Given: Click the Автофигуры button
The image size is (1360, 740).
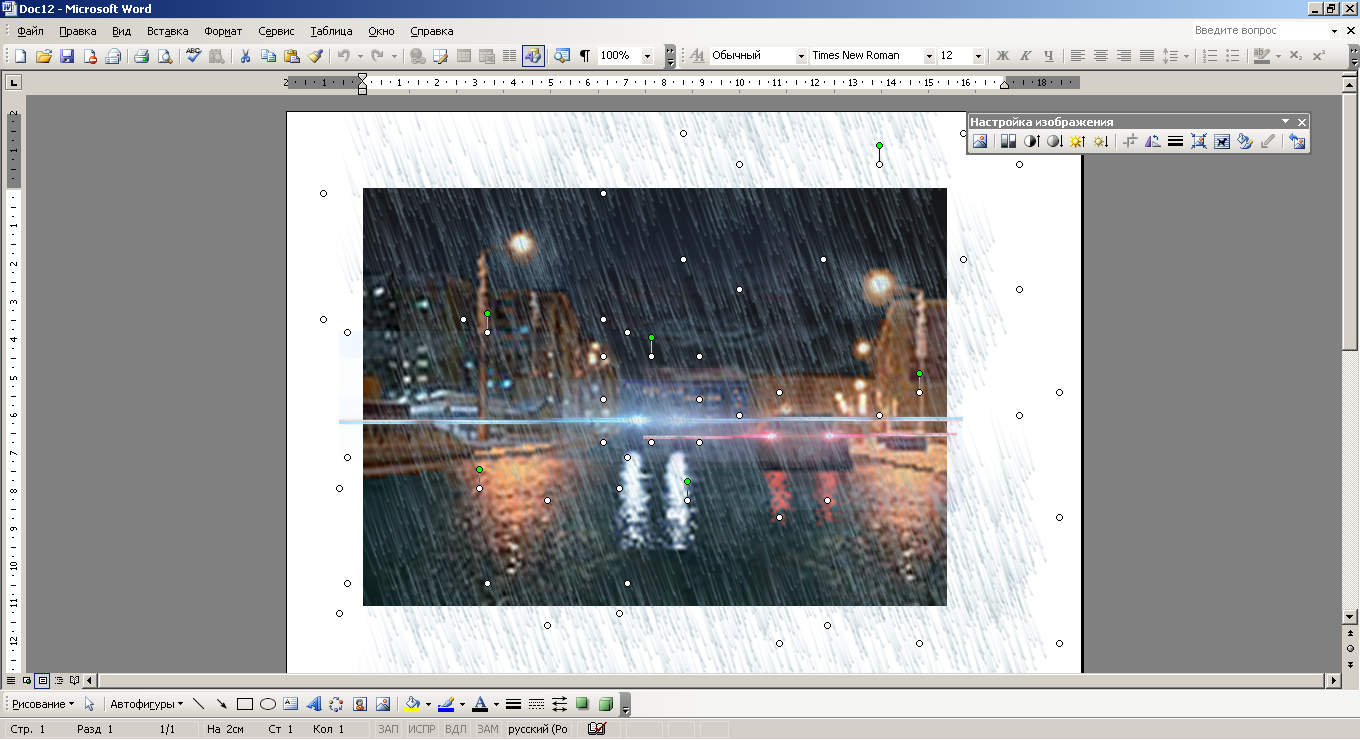Looking at the screenshot, I should pyautogui.click(x=146, y=704).
